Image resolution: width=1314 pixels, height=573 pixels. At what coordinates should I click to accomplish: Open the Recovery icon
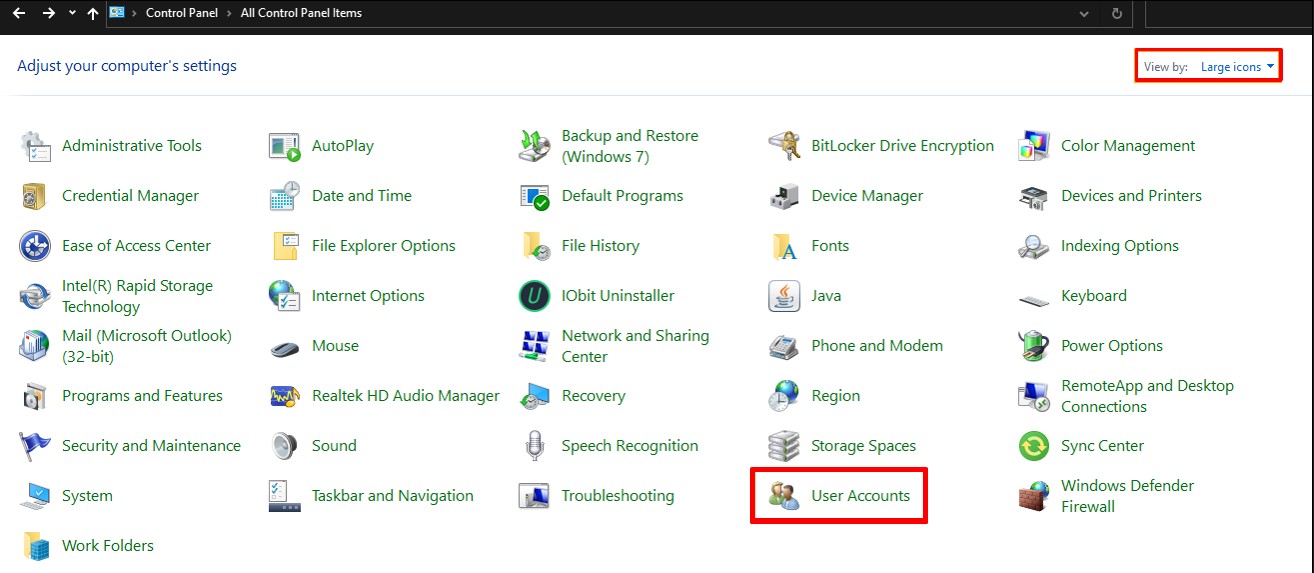click(x=535, y=396)
